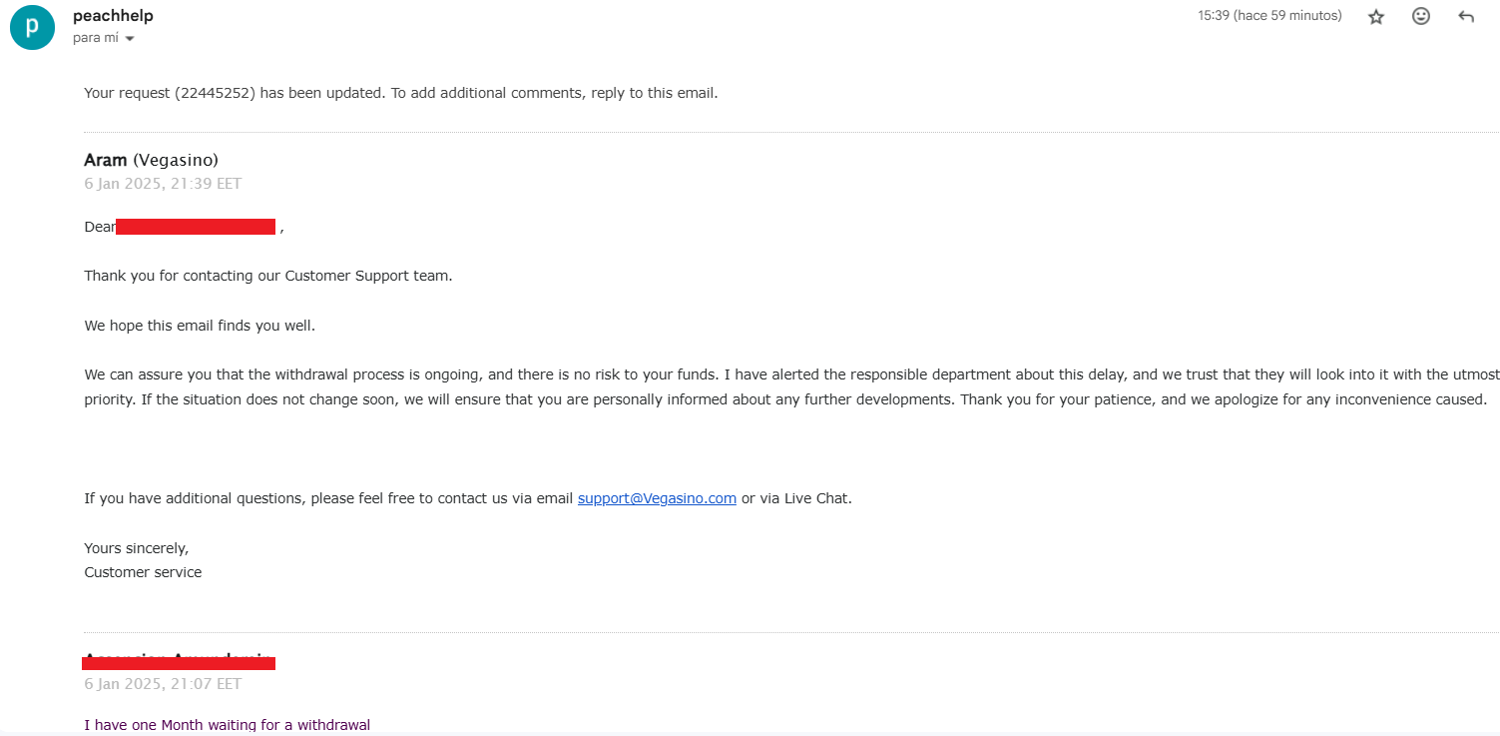The height and width of the screenshot is (736, 1500).
Task: Click the '6 Jan 2025, 21:07 EET' date
Action: [163, 684]
